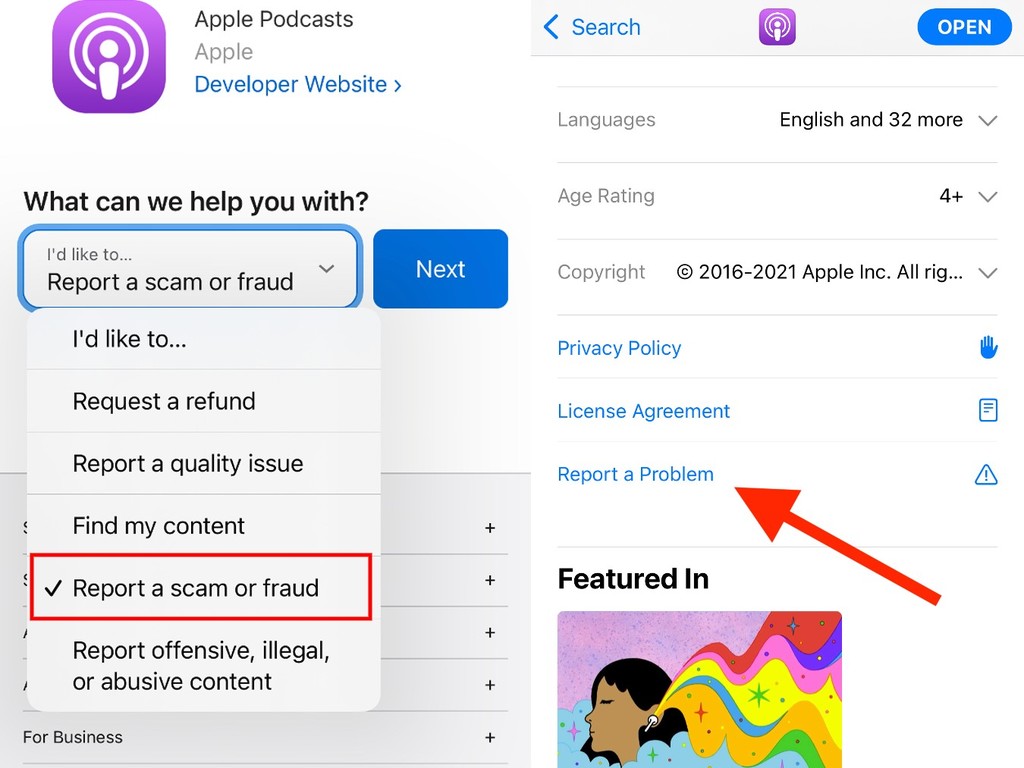Image resolution: width=1024 pixels, height=768 pixels.
Task: Select Report offensive, illegal, or abusive content
Action: point(203,665)
